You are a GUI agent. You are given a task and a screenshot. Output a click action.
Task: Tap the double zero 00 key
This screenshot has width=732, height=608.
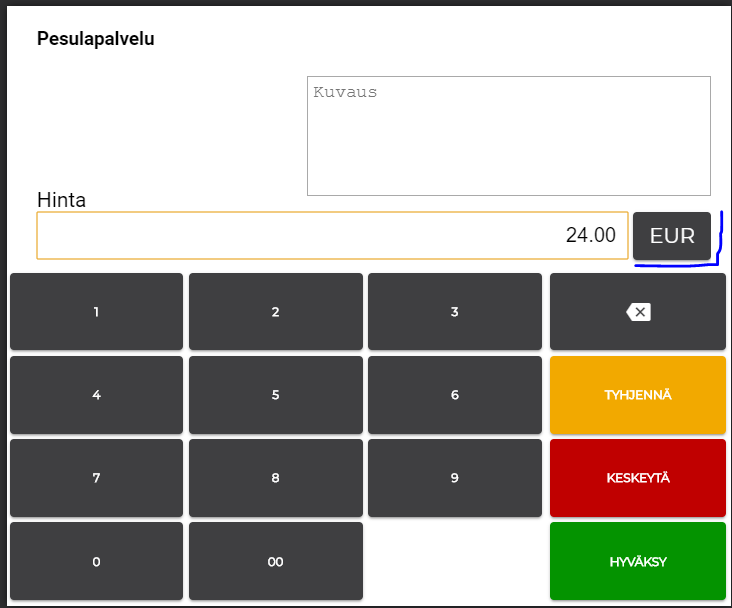pyautogui.click(x=275, y=561)
